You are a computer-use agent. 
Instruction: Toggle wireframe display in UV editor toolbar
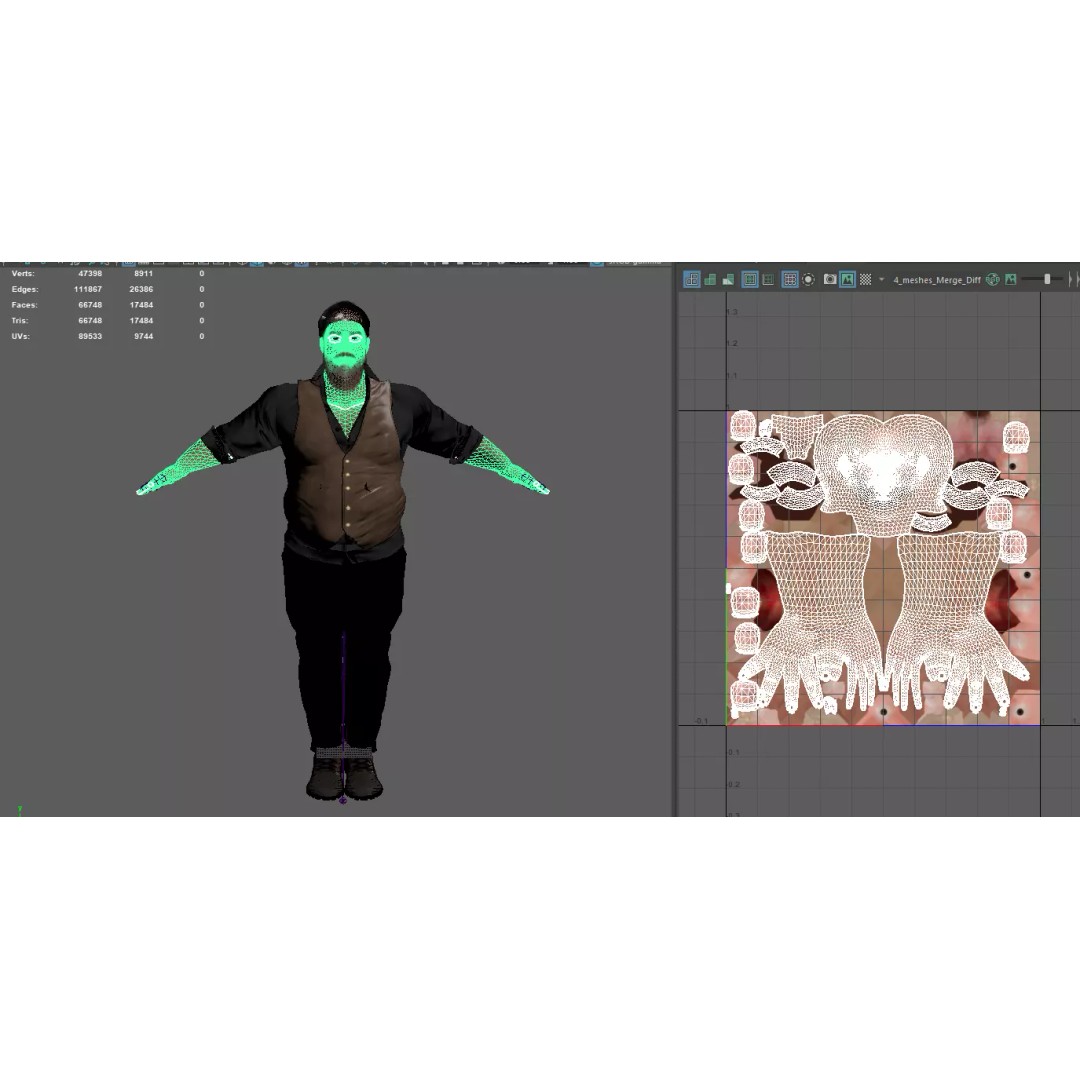click(692, 279)
